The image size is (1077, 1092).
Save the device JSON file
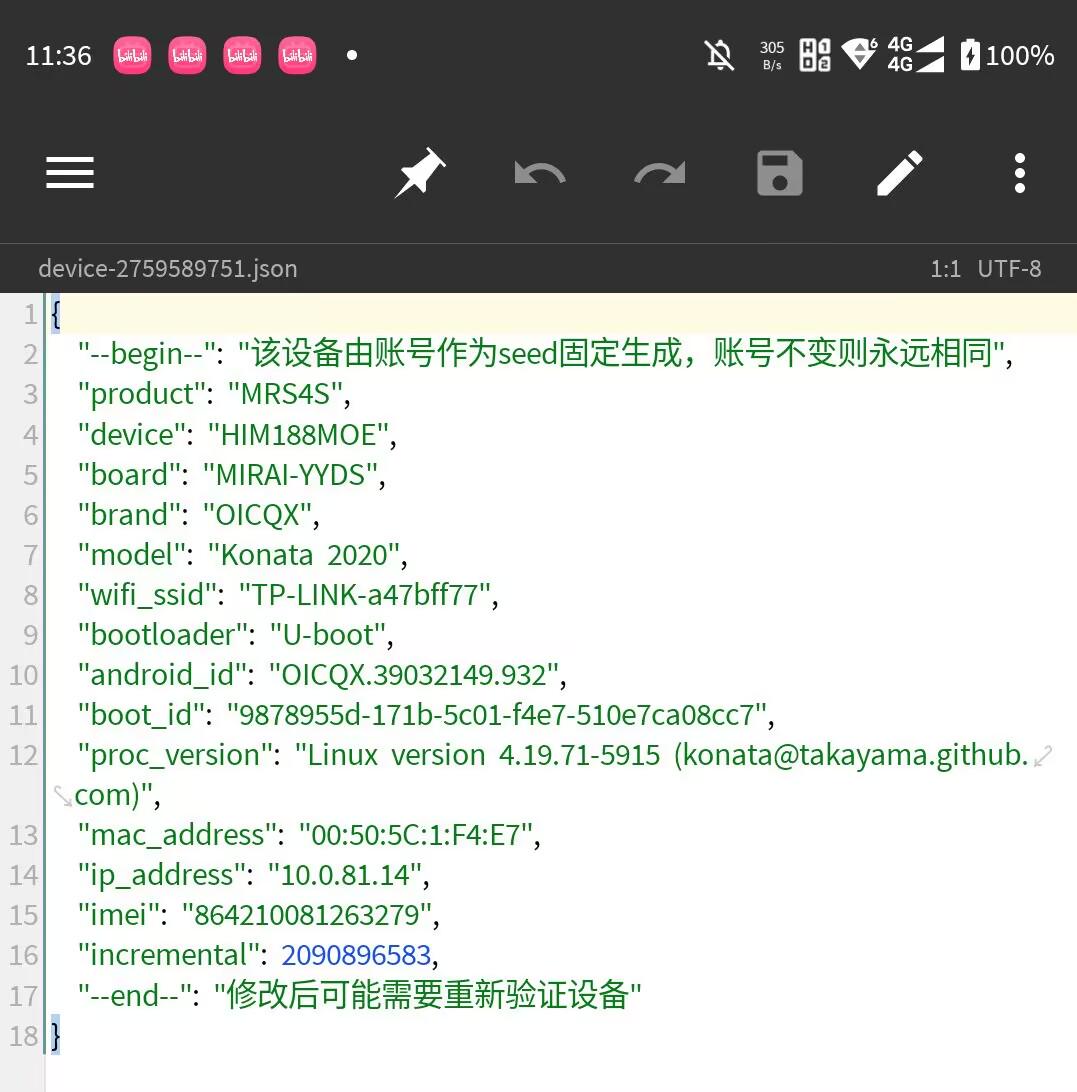[x=779, y=173]
